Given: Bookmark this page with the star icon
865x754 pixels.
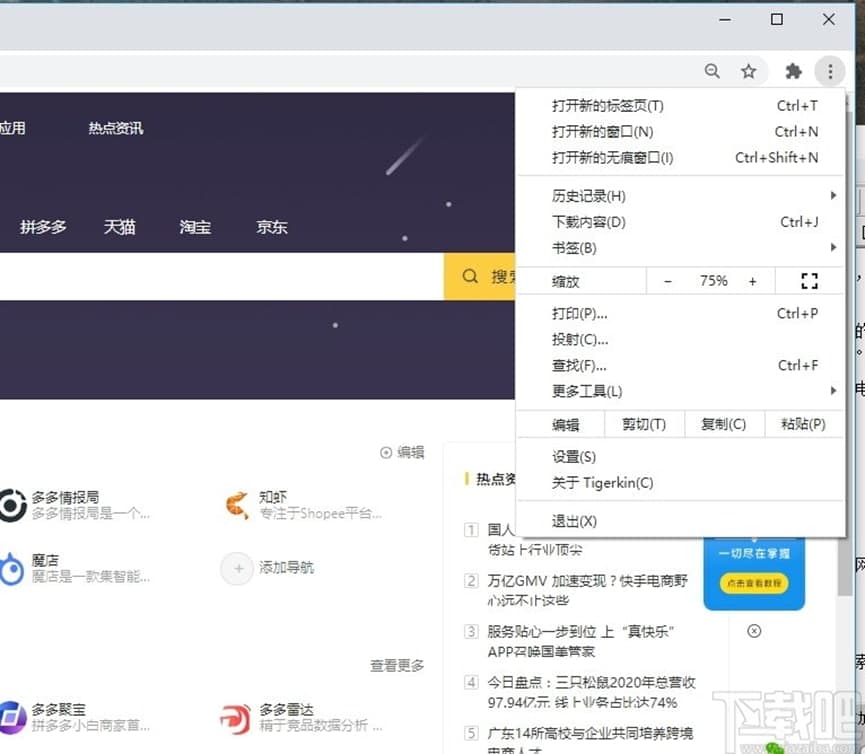Looking at the screenshot, I should (x=748, y=71).
